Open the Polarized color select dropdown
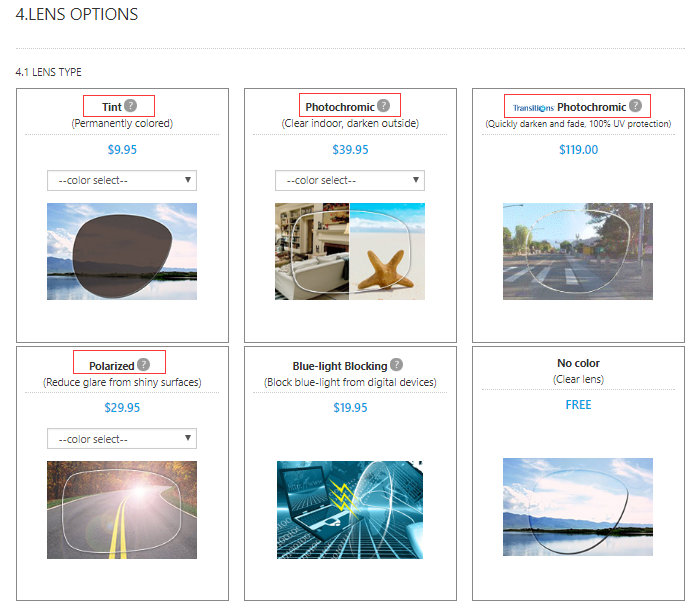Image resolution: width=693 pixels, height=605 pixels. tap(122, 439)
